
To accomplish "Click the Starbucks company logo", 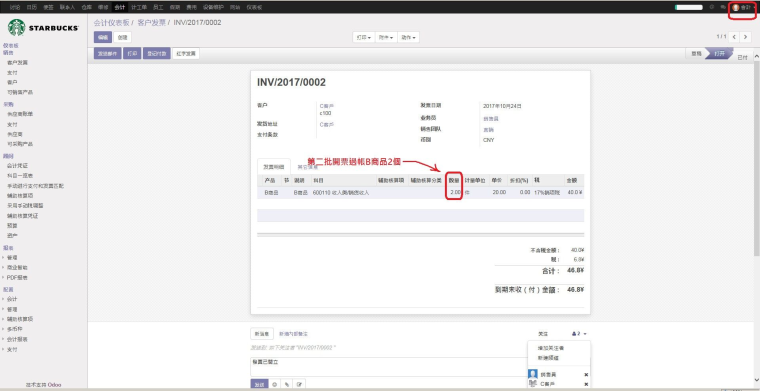I will tap(43, 28).
